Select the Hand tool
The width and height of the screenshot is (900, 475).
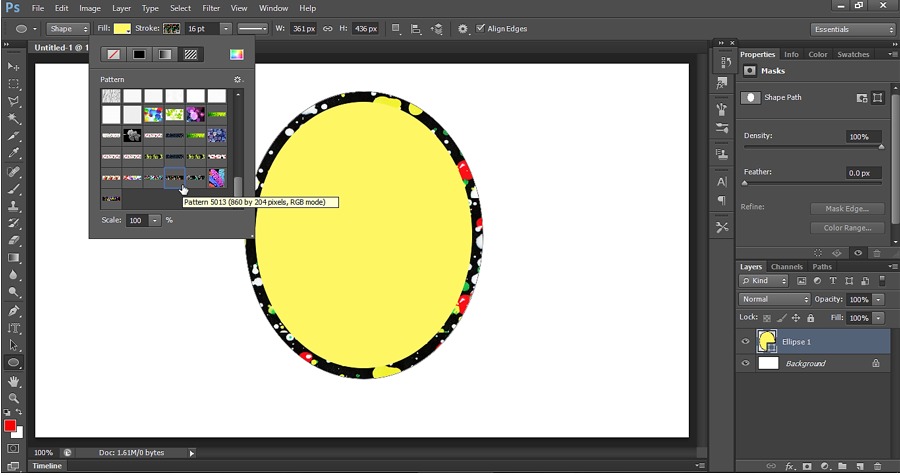coord(13,381)
